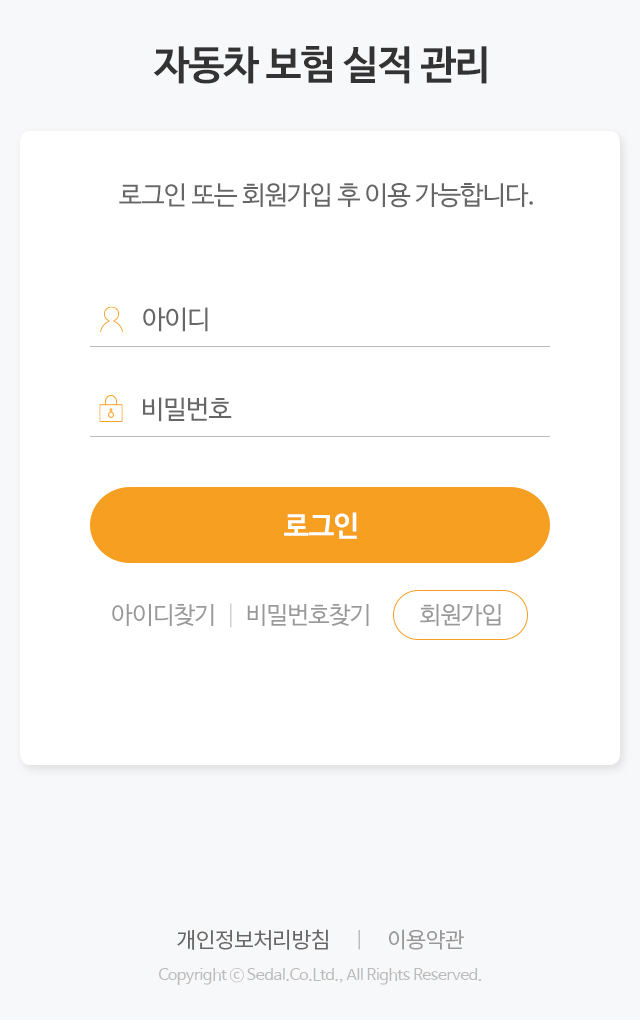The height and width of the screenshot is (1020, 640).
Task: Open the 개인정보처리방침 footer link
Action: 253,939
